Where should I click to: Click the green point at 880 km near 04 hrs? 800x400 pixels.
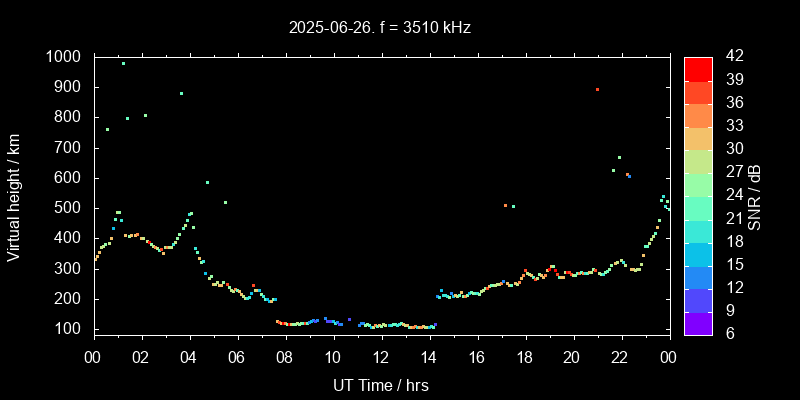point(181,93)
